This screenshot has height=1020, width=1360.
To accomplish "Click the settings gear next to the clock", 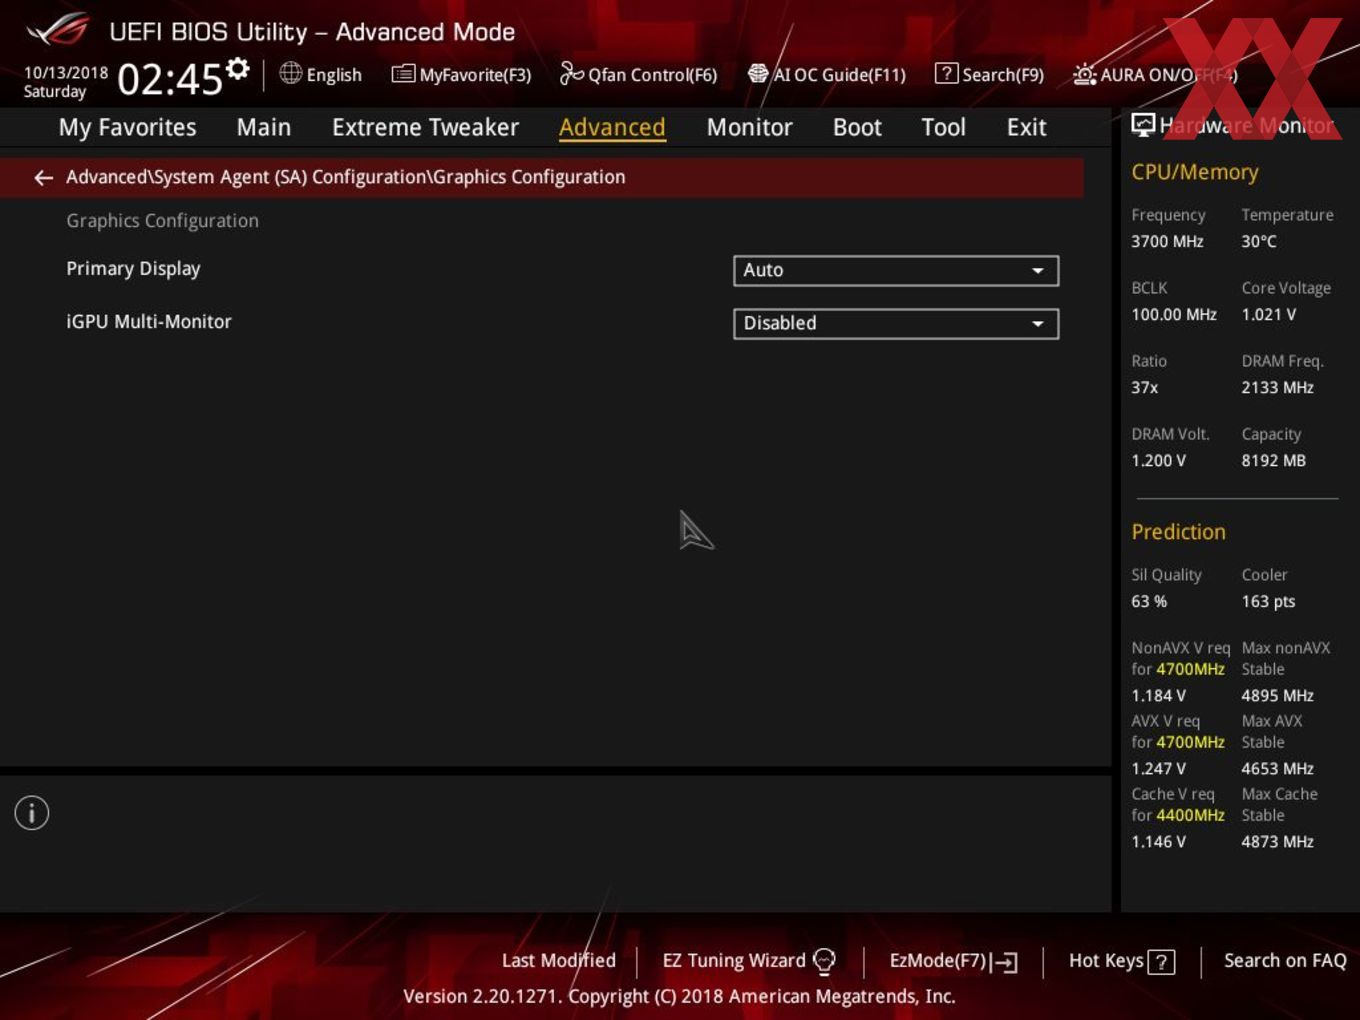I will click(x=238, y=68).
